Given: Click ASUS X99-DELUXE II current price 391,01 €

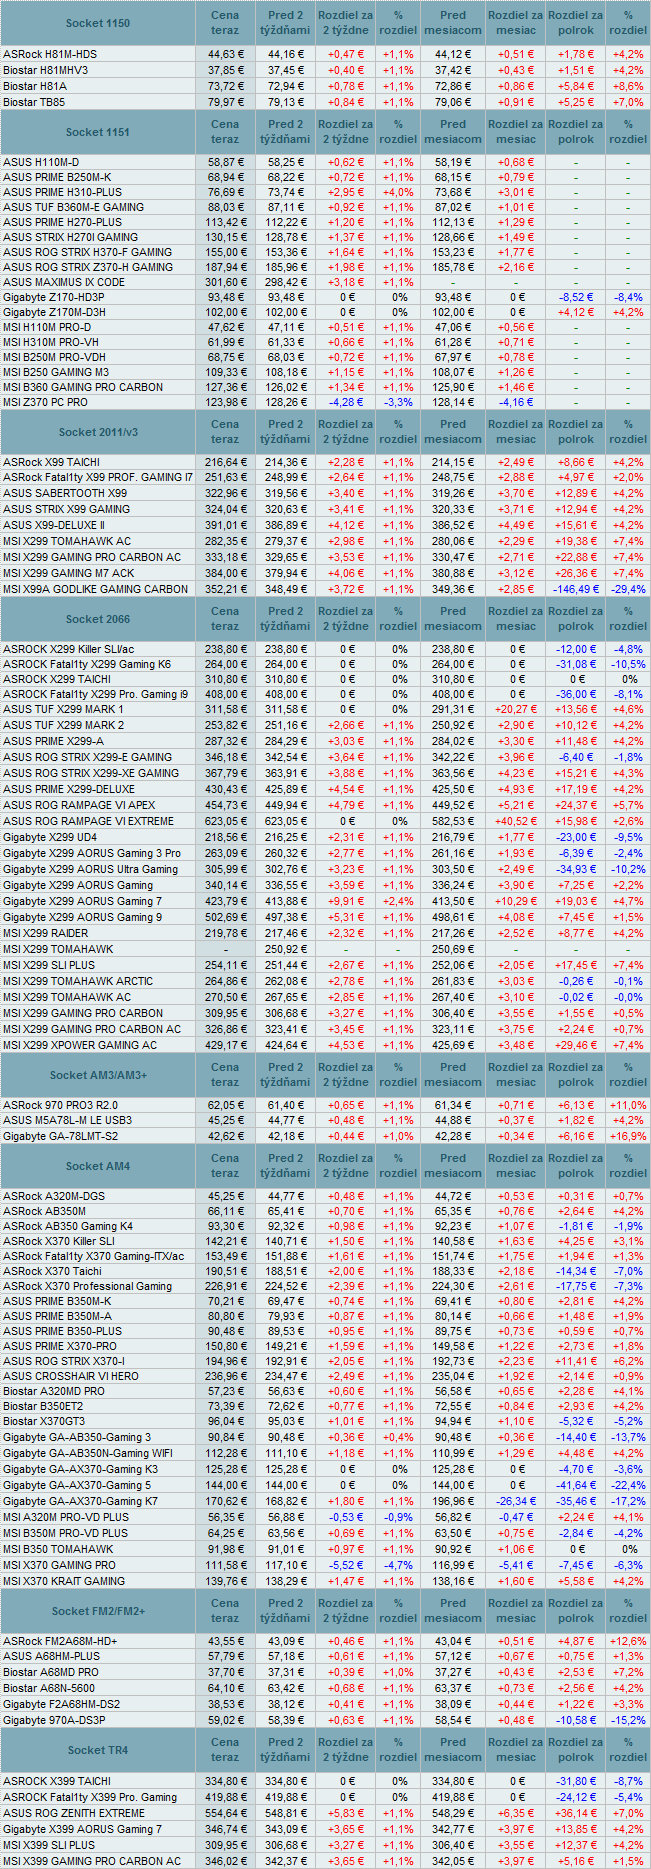Looking at the screenshot, I should tap(225, 525).
